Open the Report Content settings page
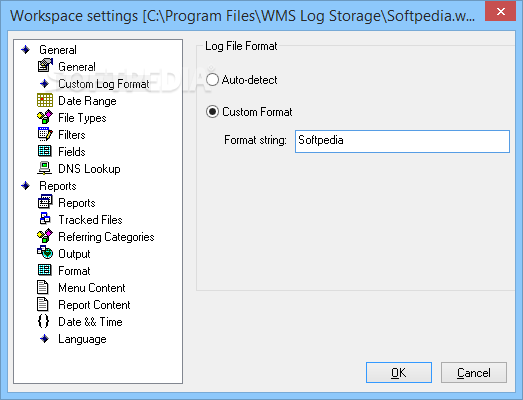Screen dimensions: 523x400 [x=94, y=305]
